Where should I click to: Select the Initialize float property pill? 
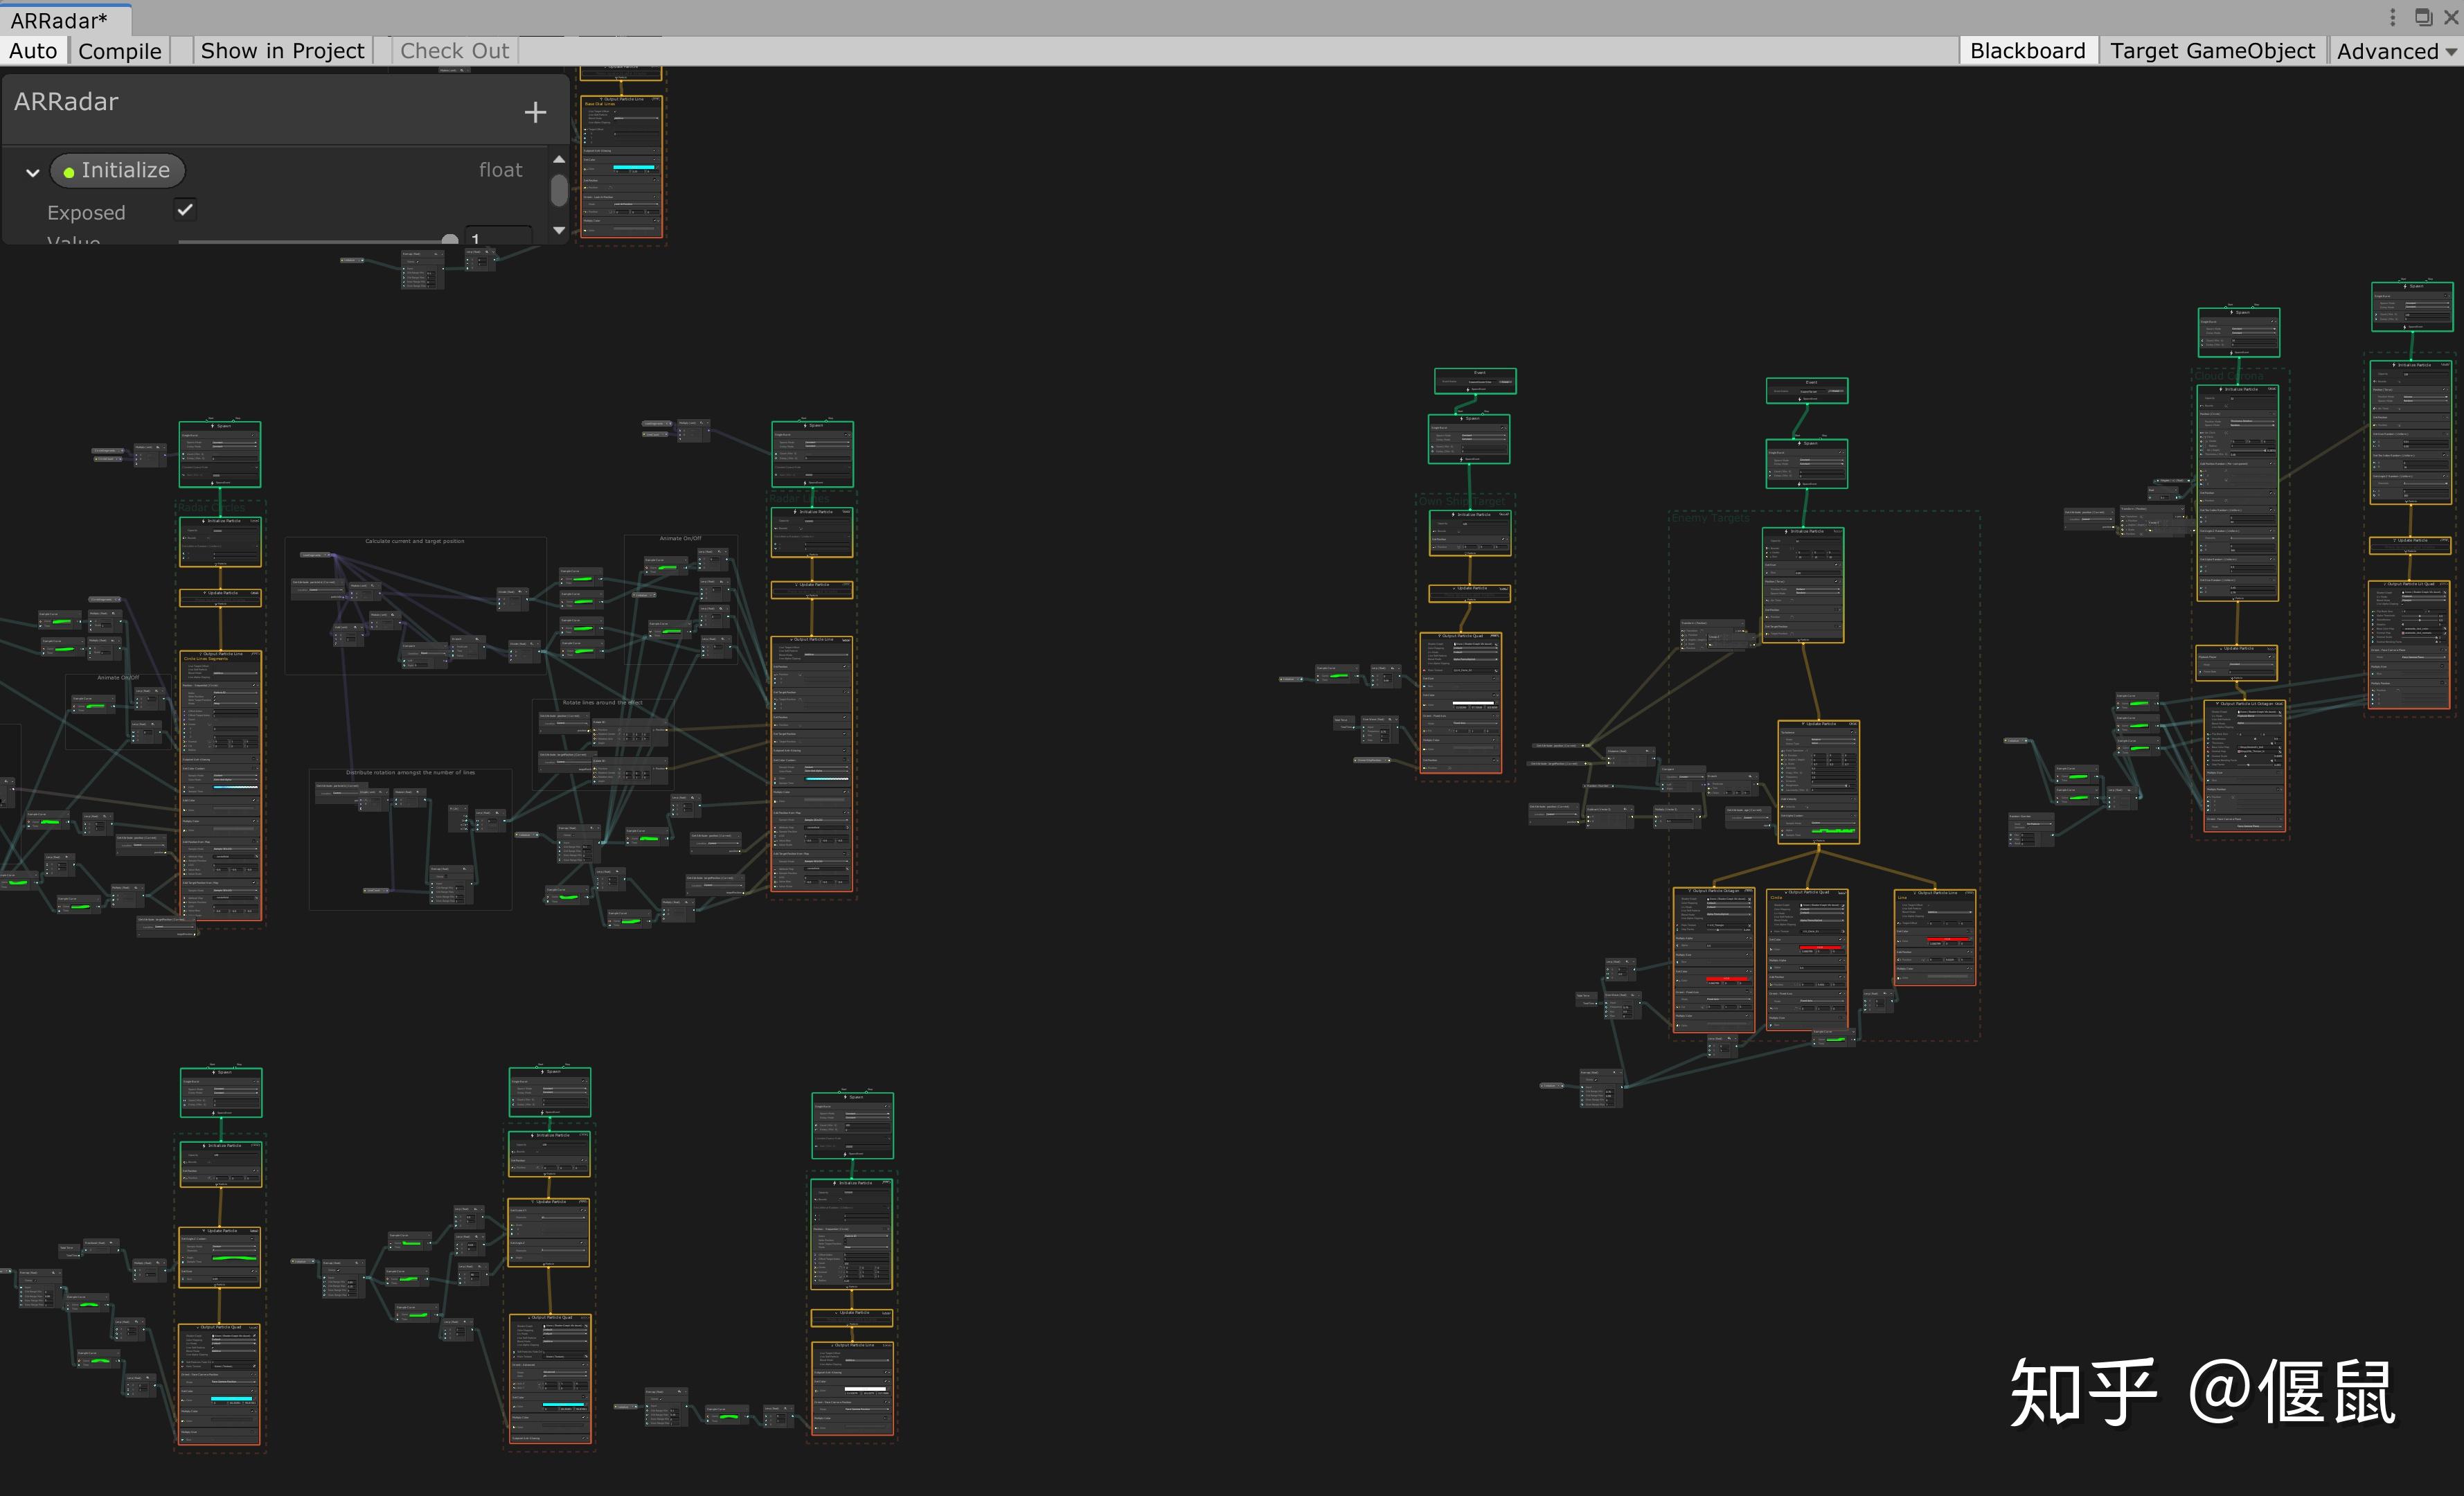pos(117,170)
